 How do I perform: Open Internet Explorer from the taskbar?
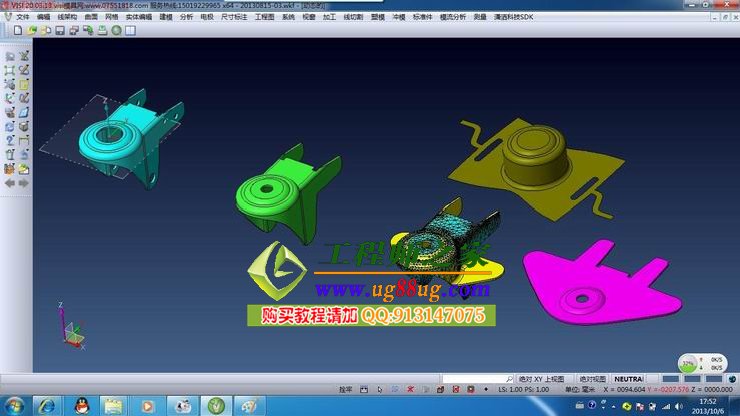coord(46,406)
